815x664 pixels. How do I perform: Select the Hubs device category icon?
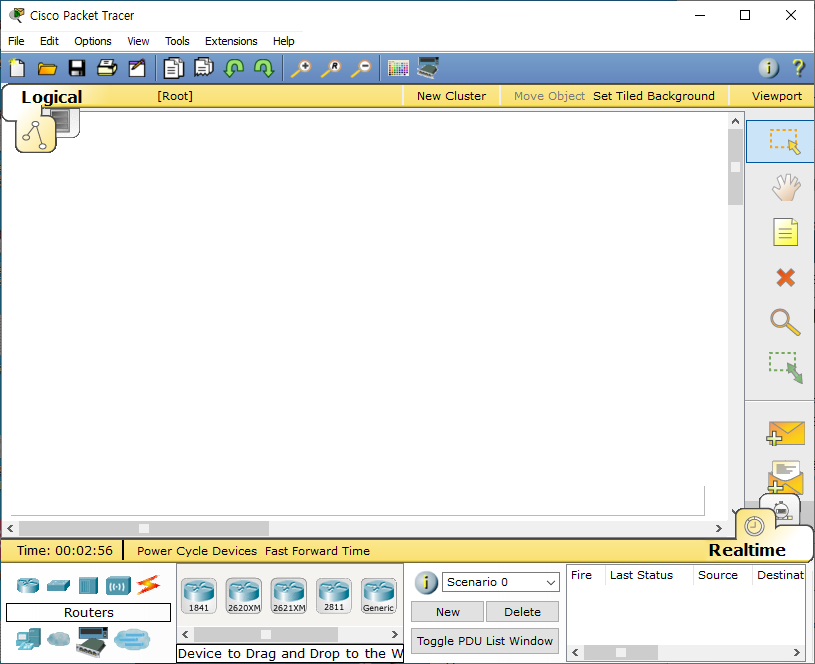(x=88, y=585)
